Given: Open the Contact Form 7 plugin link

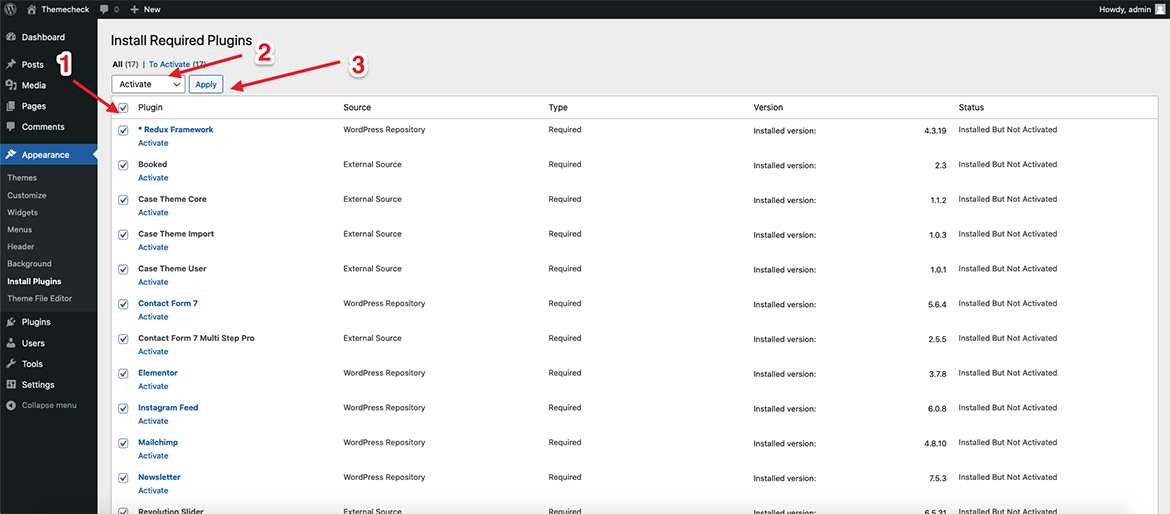Looking at the screenshot, I should (168, 304).
